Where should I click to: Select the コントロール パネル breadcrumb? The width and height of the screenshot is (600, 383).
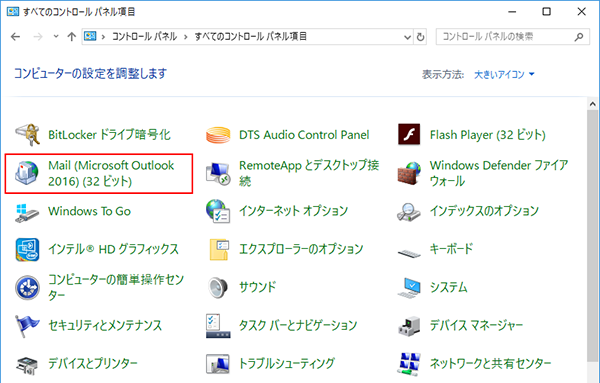(x=144, y=37)
